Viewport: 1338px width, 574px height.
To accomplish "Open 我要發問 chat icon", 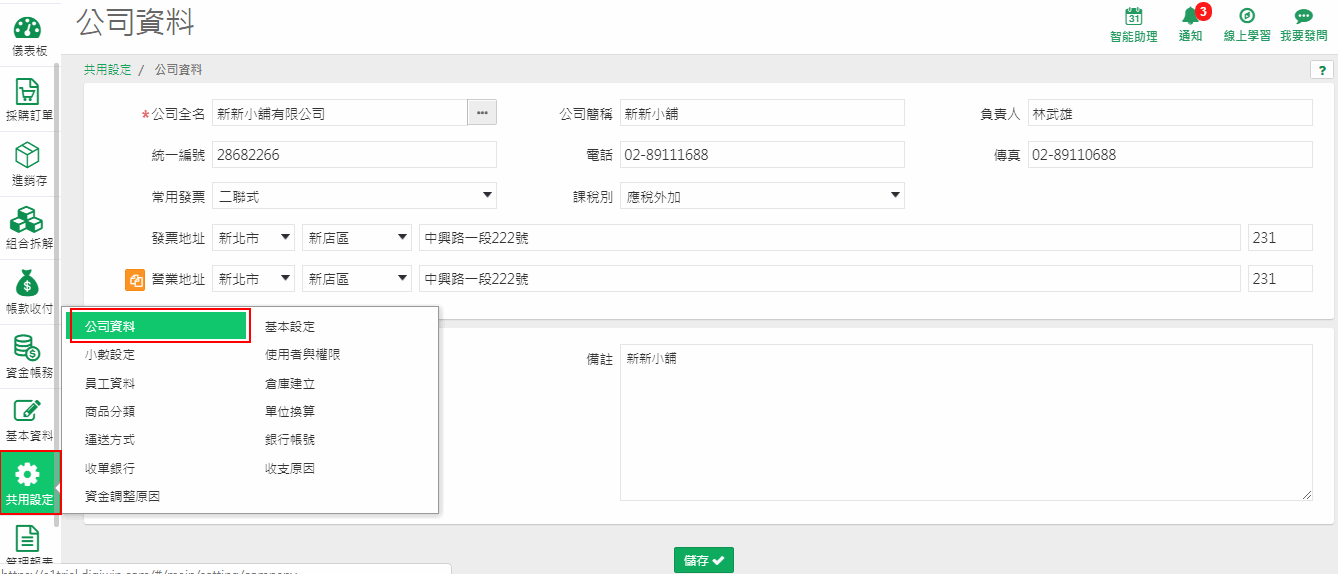I will (1303, 17).
